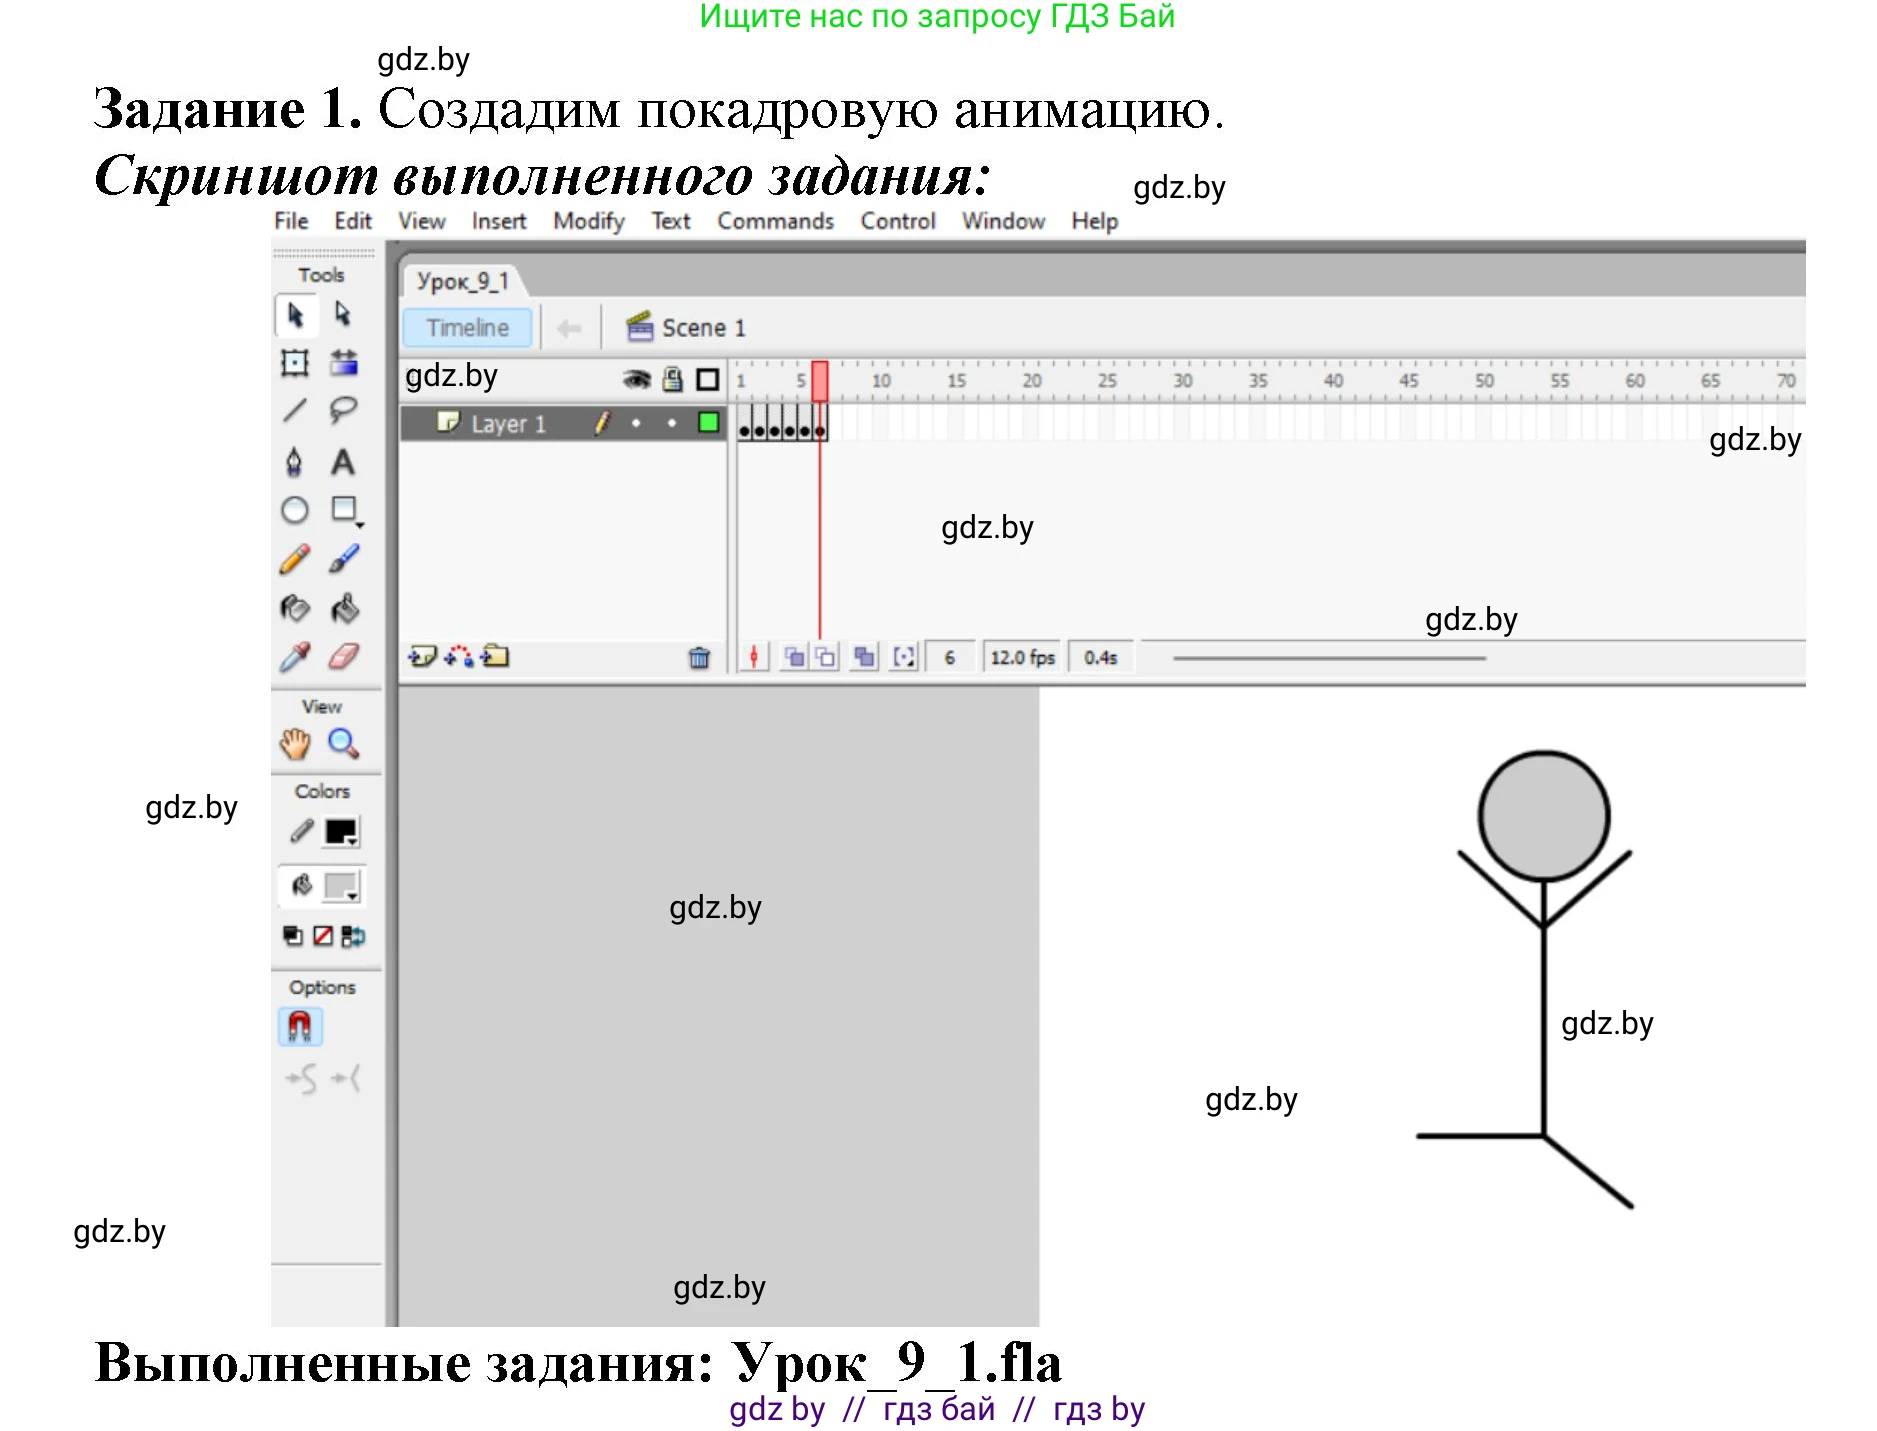This screenshot has width=1877, height=1431.
Task: Click the red playhead marker on timeline
Action: pos(820,381)
